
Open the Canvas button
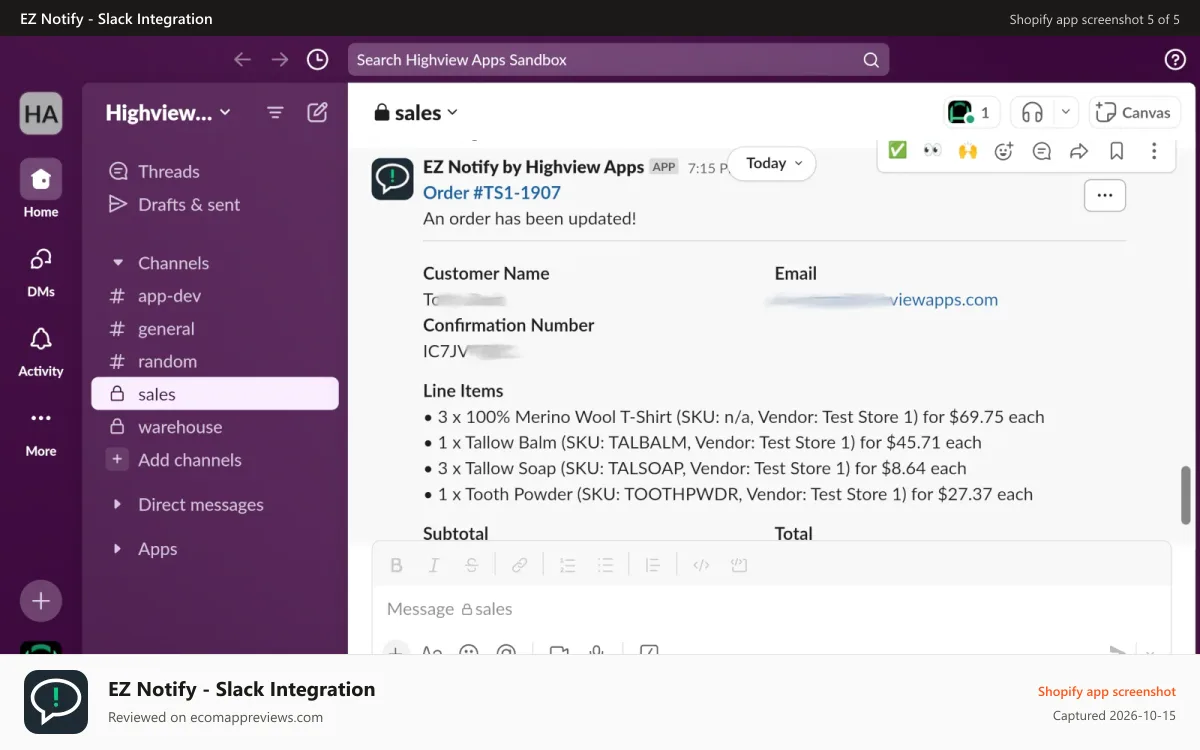click(x=1134, y=112)
